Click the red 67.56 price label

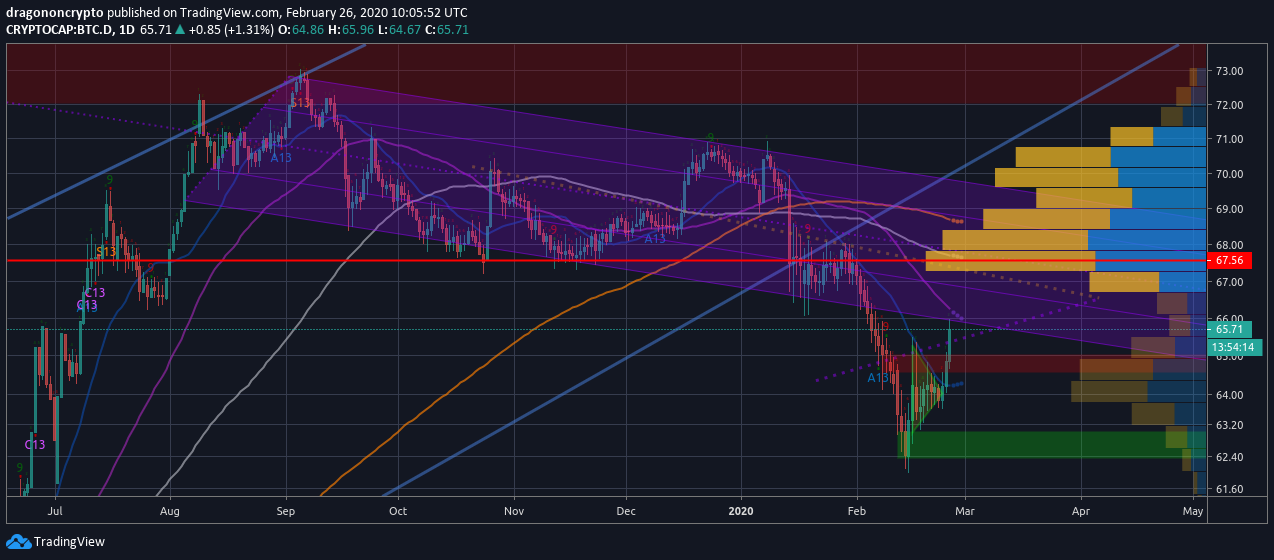click(x=1228, y=260)
